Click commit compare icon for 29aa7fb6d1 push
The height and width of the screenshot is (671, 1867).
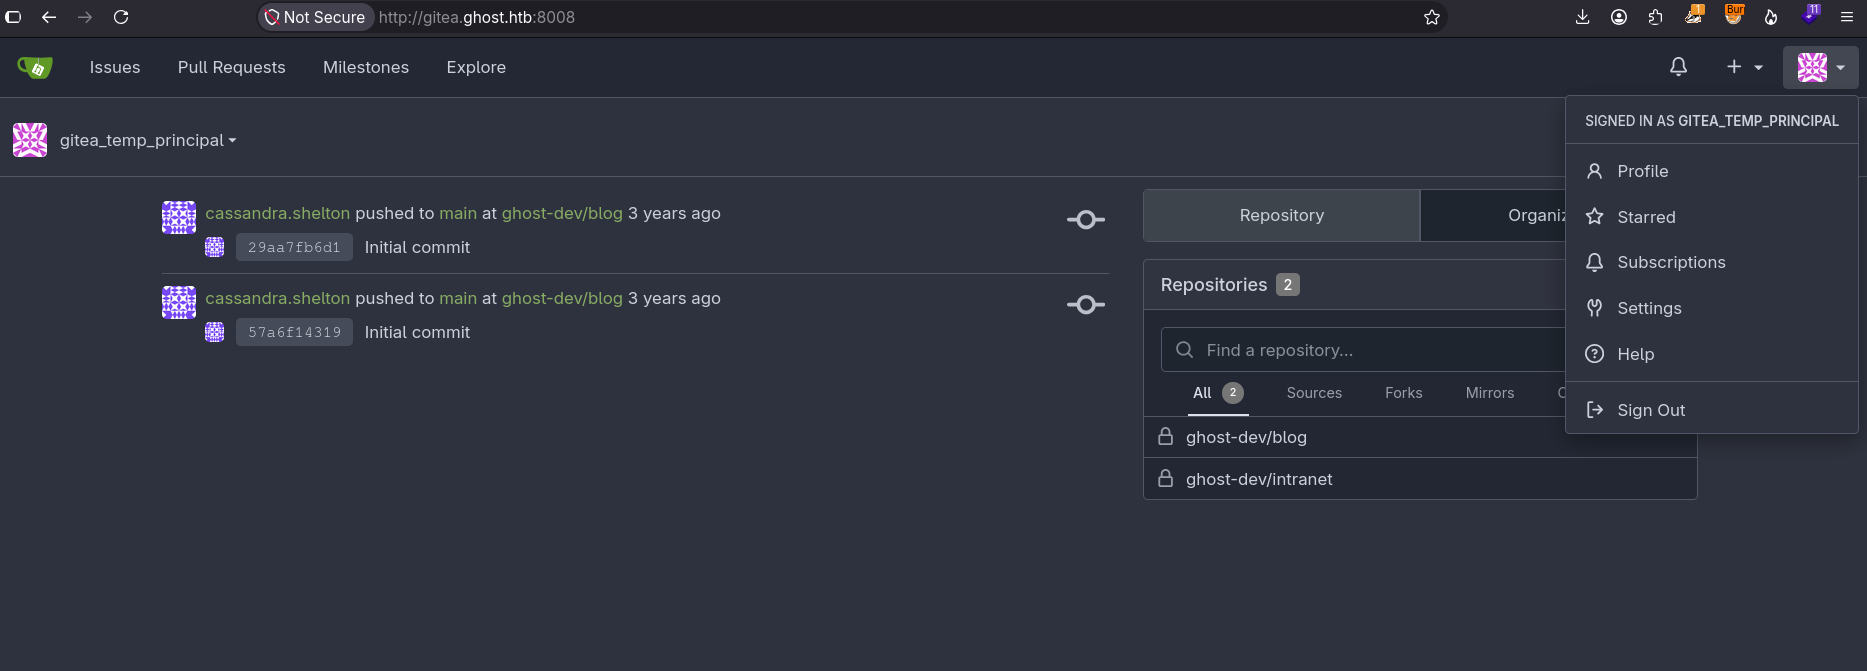pos(1086,220)
